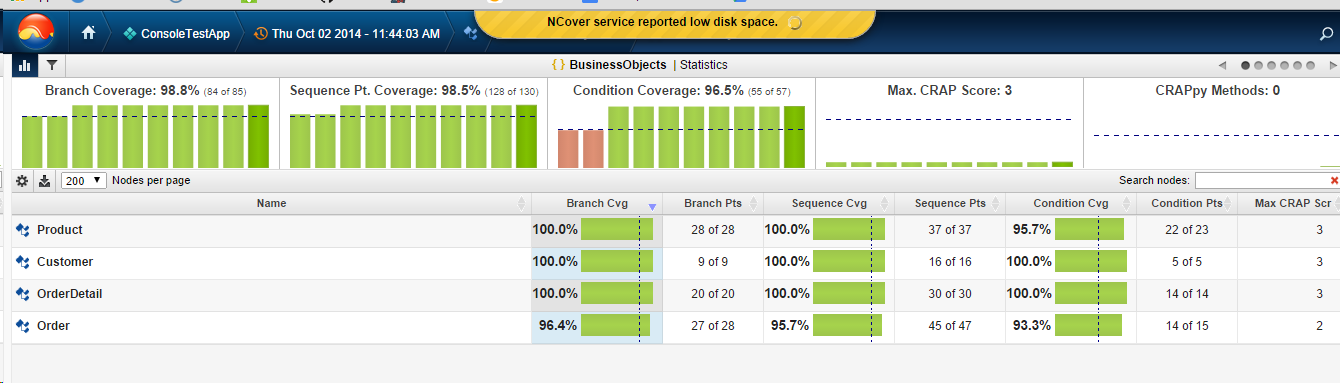Click the NCover logo icon
The image size is (1340, 383).
point(36,32)
